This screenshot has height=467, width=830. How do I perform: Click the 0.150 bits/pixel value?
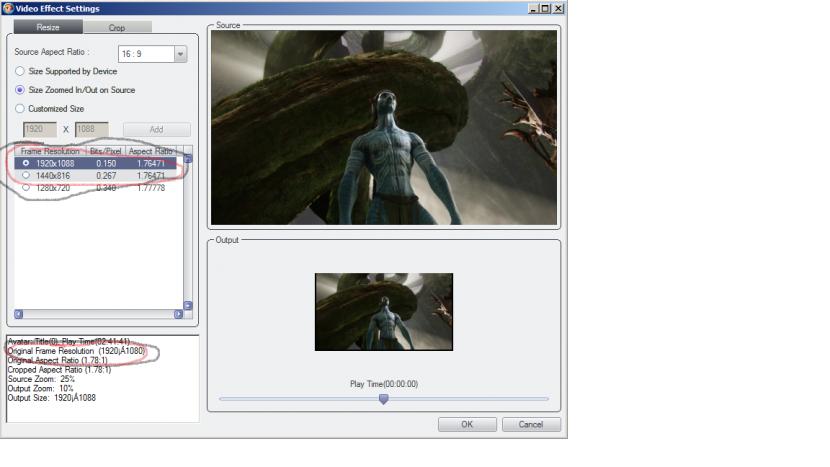(x=106, y=164)
